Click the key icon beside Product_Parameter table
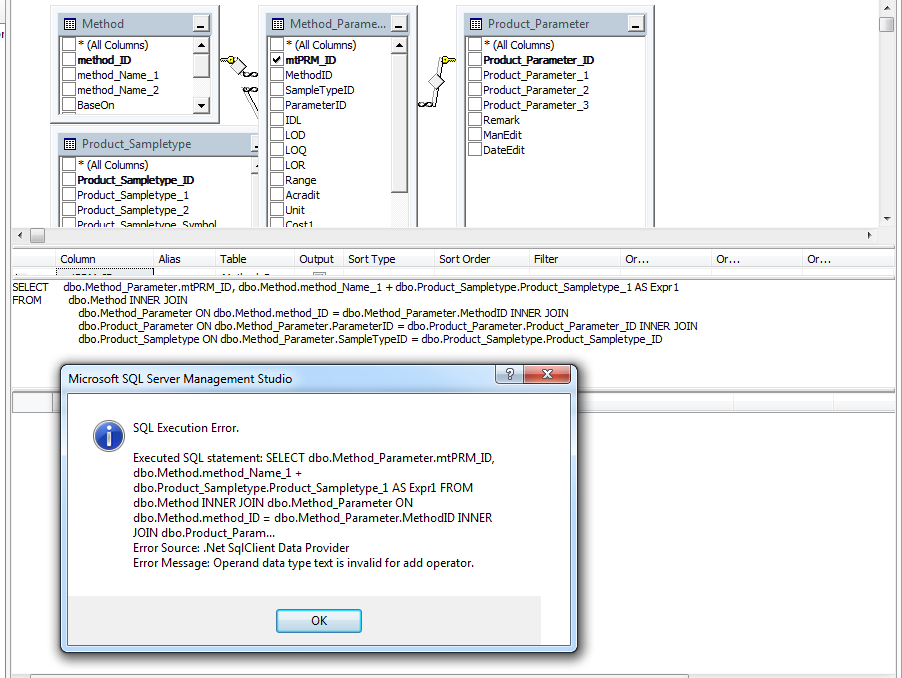The image size is (902, 678). click(x=448, y=60)
